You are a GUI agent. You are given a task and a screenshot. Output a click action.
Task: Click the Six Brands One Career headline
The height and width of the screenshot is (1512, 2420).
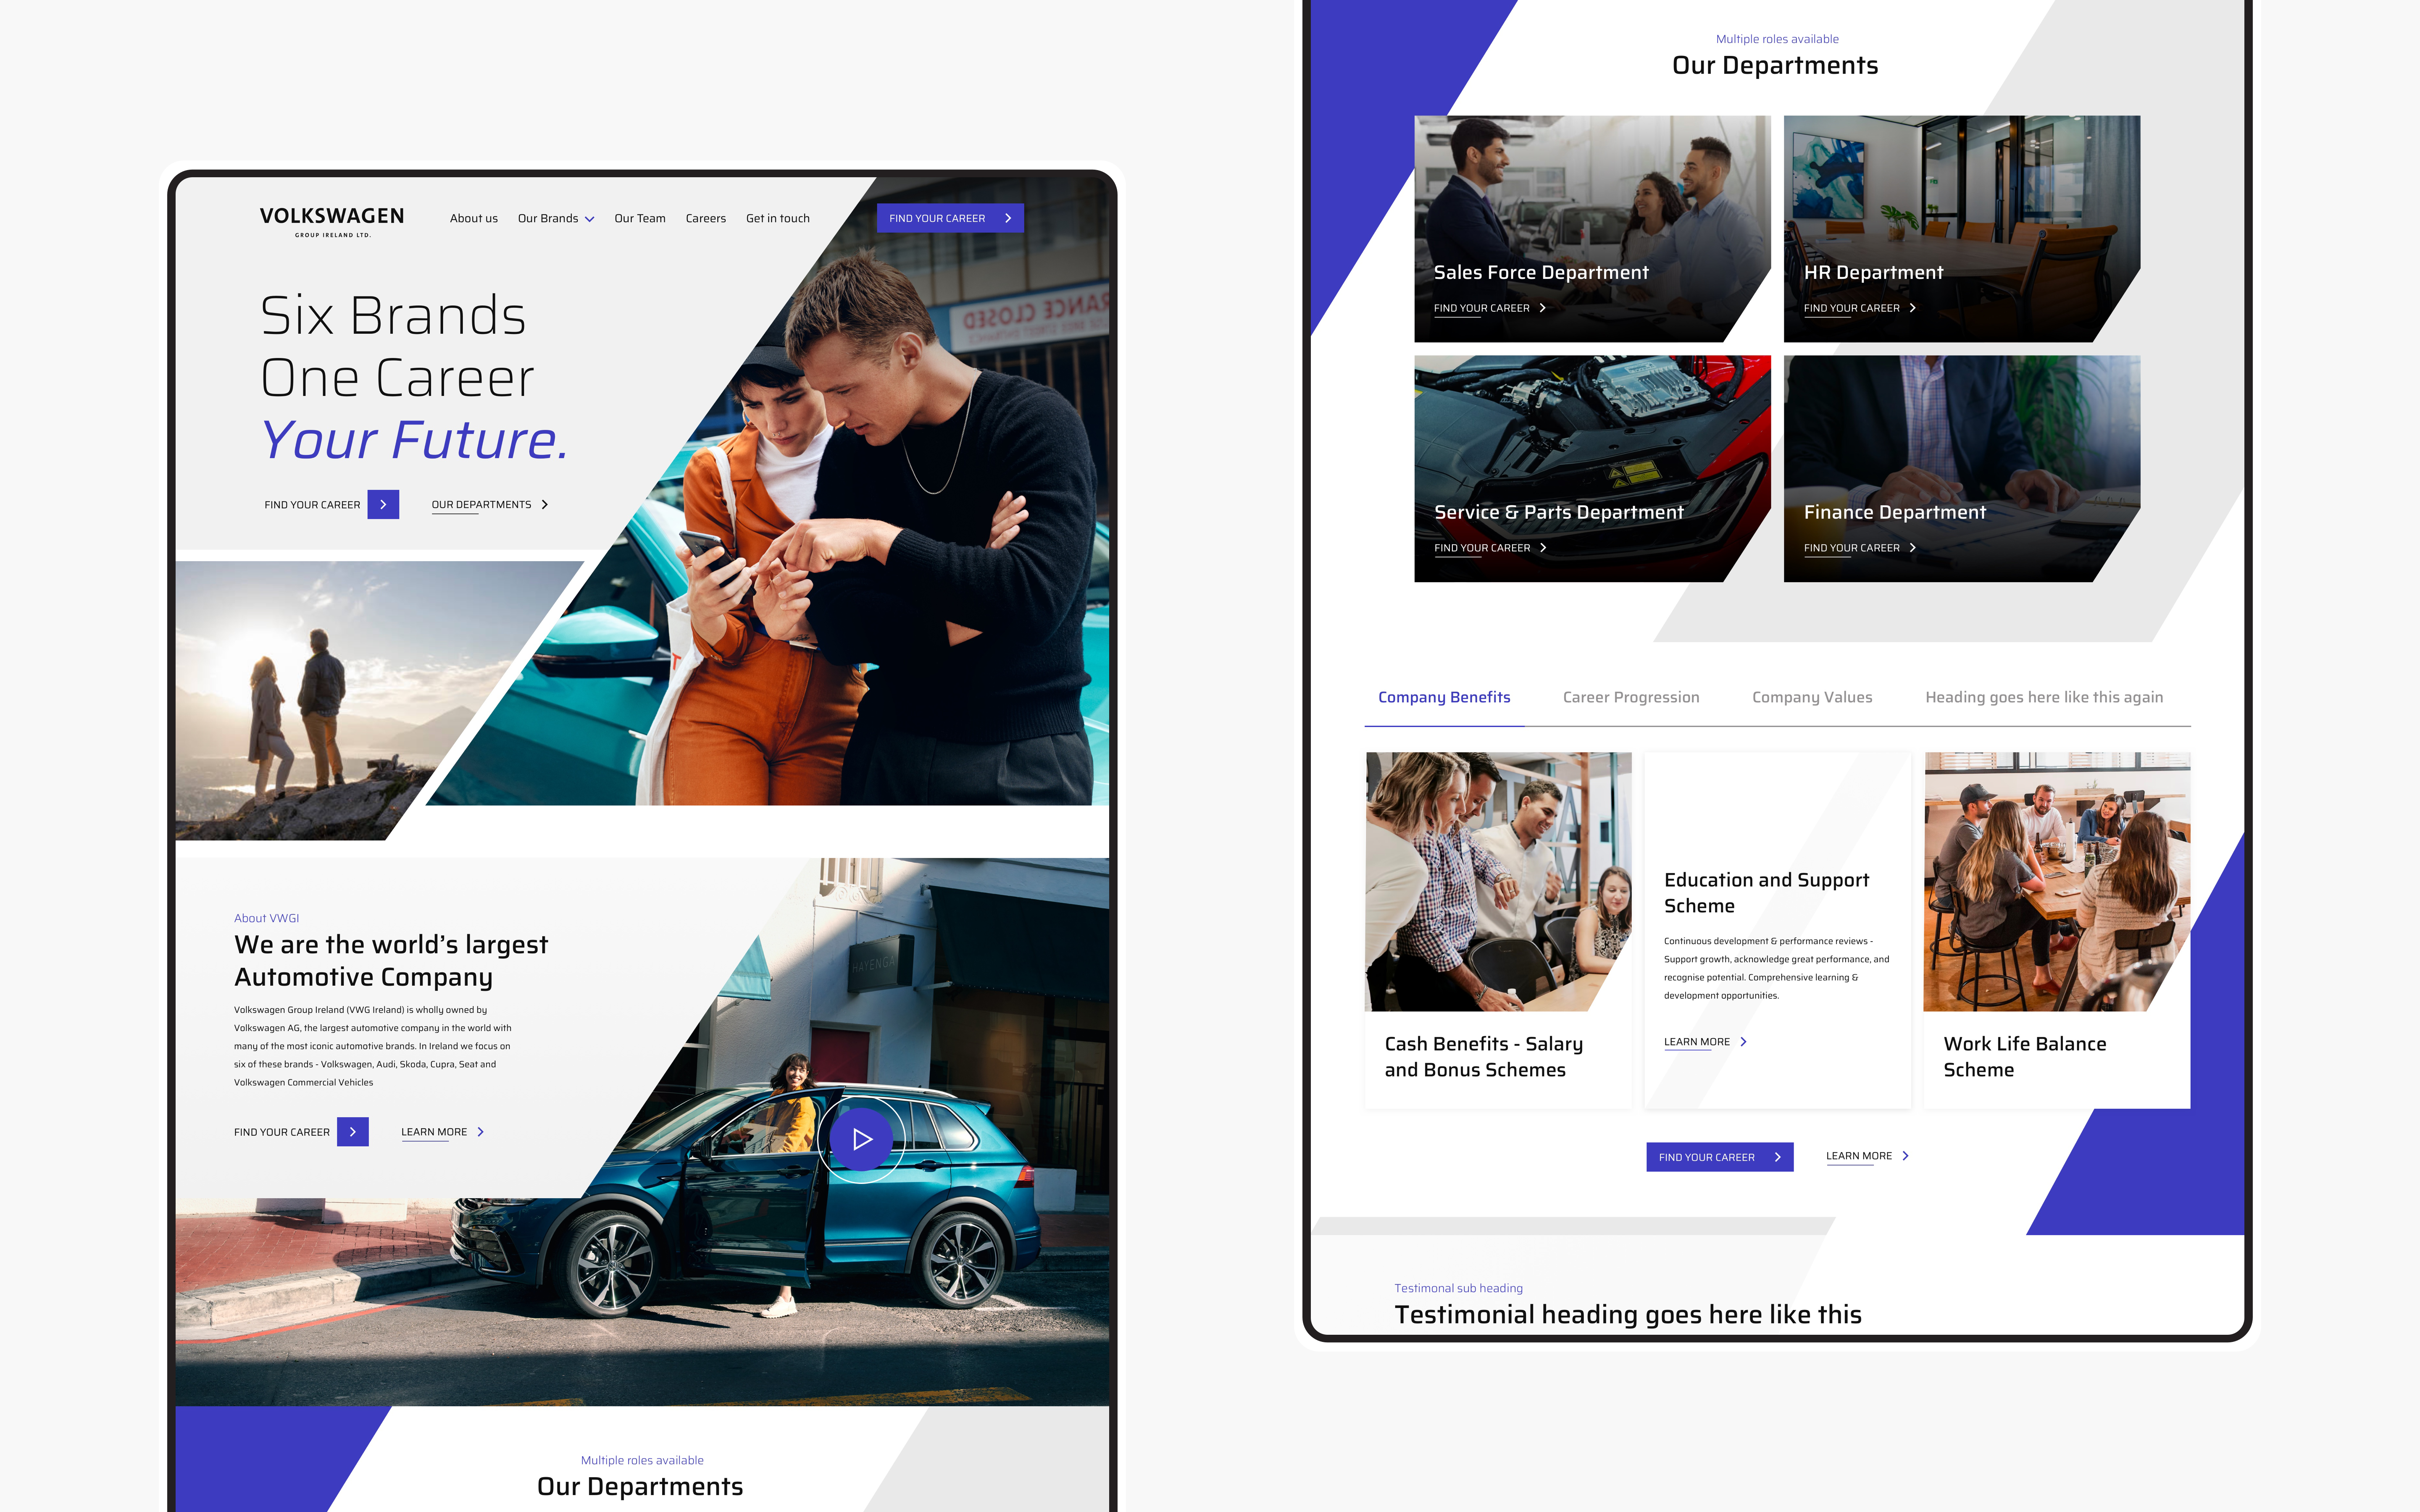[397, 346]
